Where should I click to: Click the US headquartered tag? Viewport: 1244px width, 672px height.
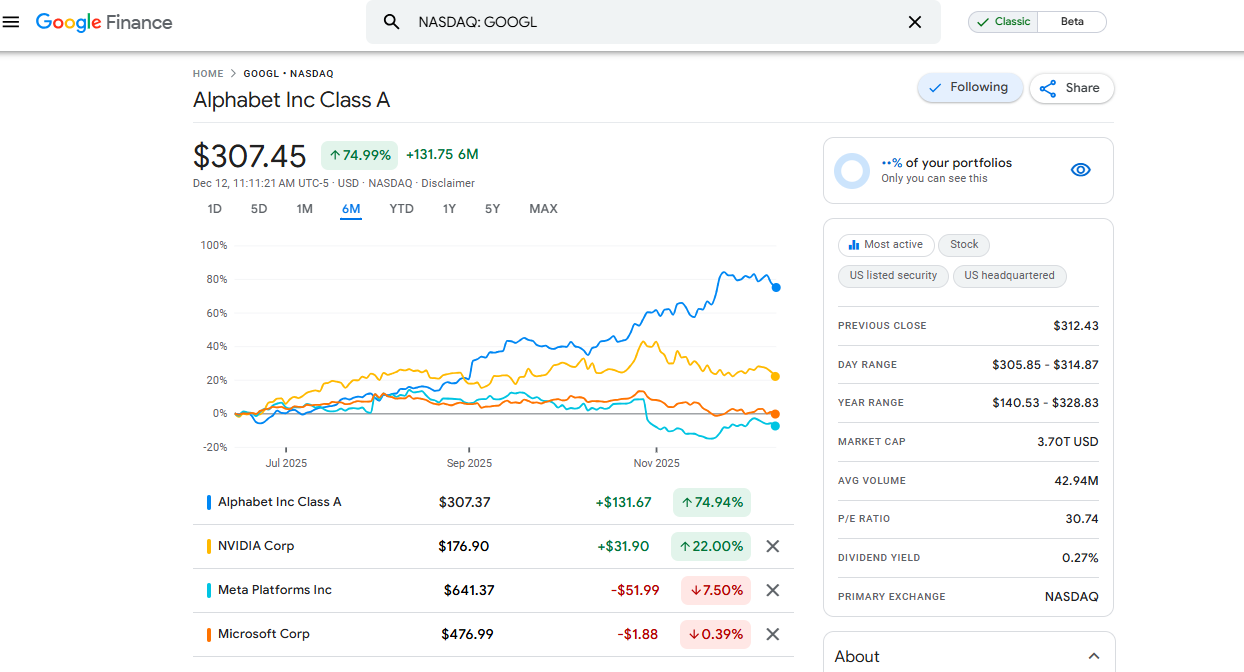(1009, 276)
